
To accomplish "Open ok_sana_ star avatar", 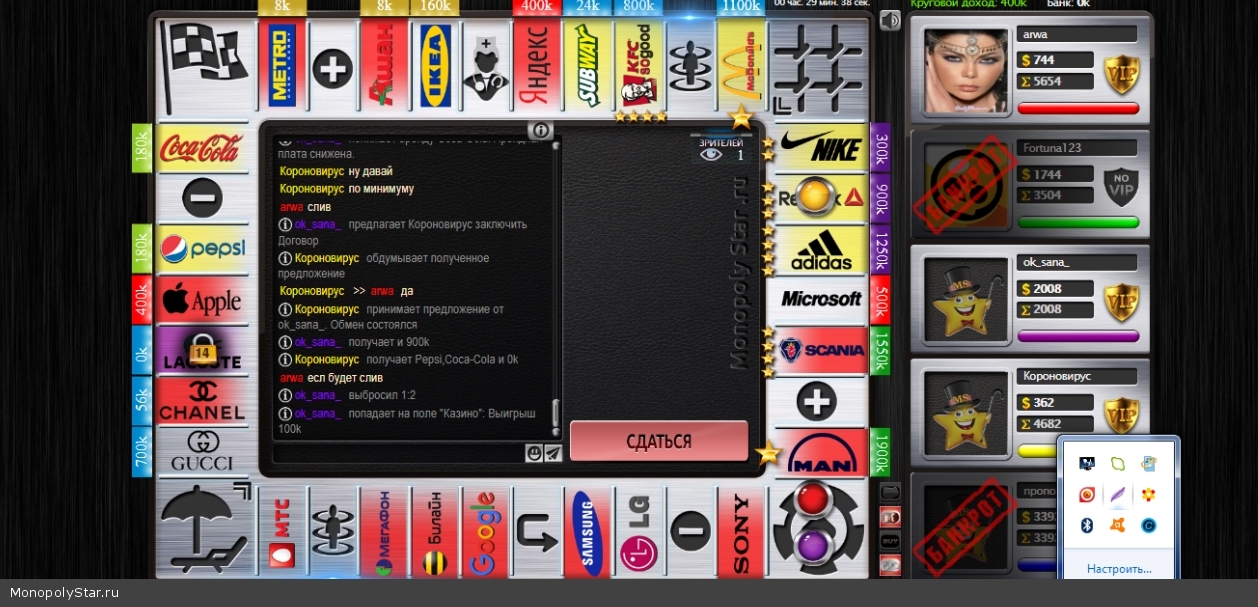I will (x=966, y=300).
